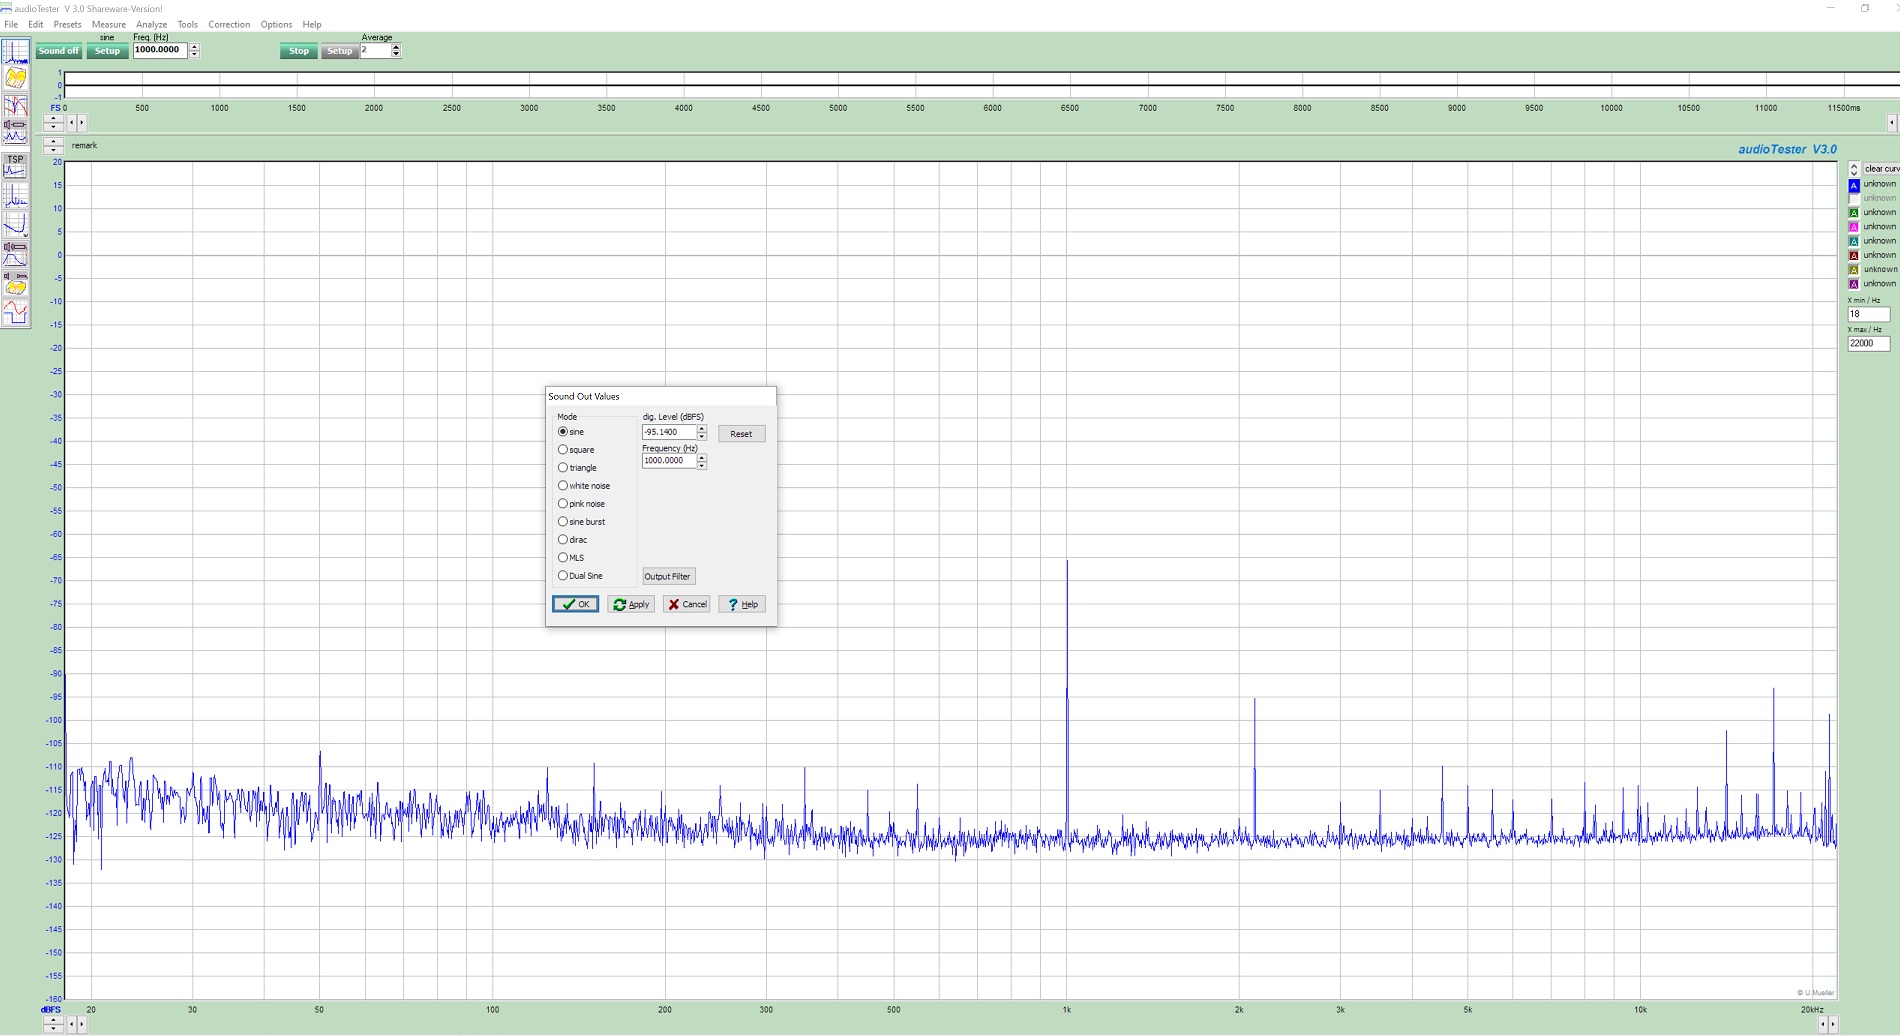The height and width of the screenshot is (1036, 1900).
Task: Open the File menu
Action: (11, 24)
